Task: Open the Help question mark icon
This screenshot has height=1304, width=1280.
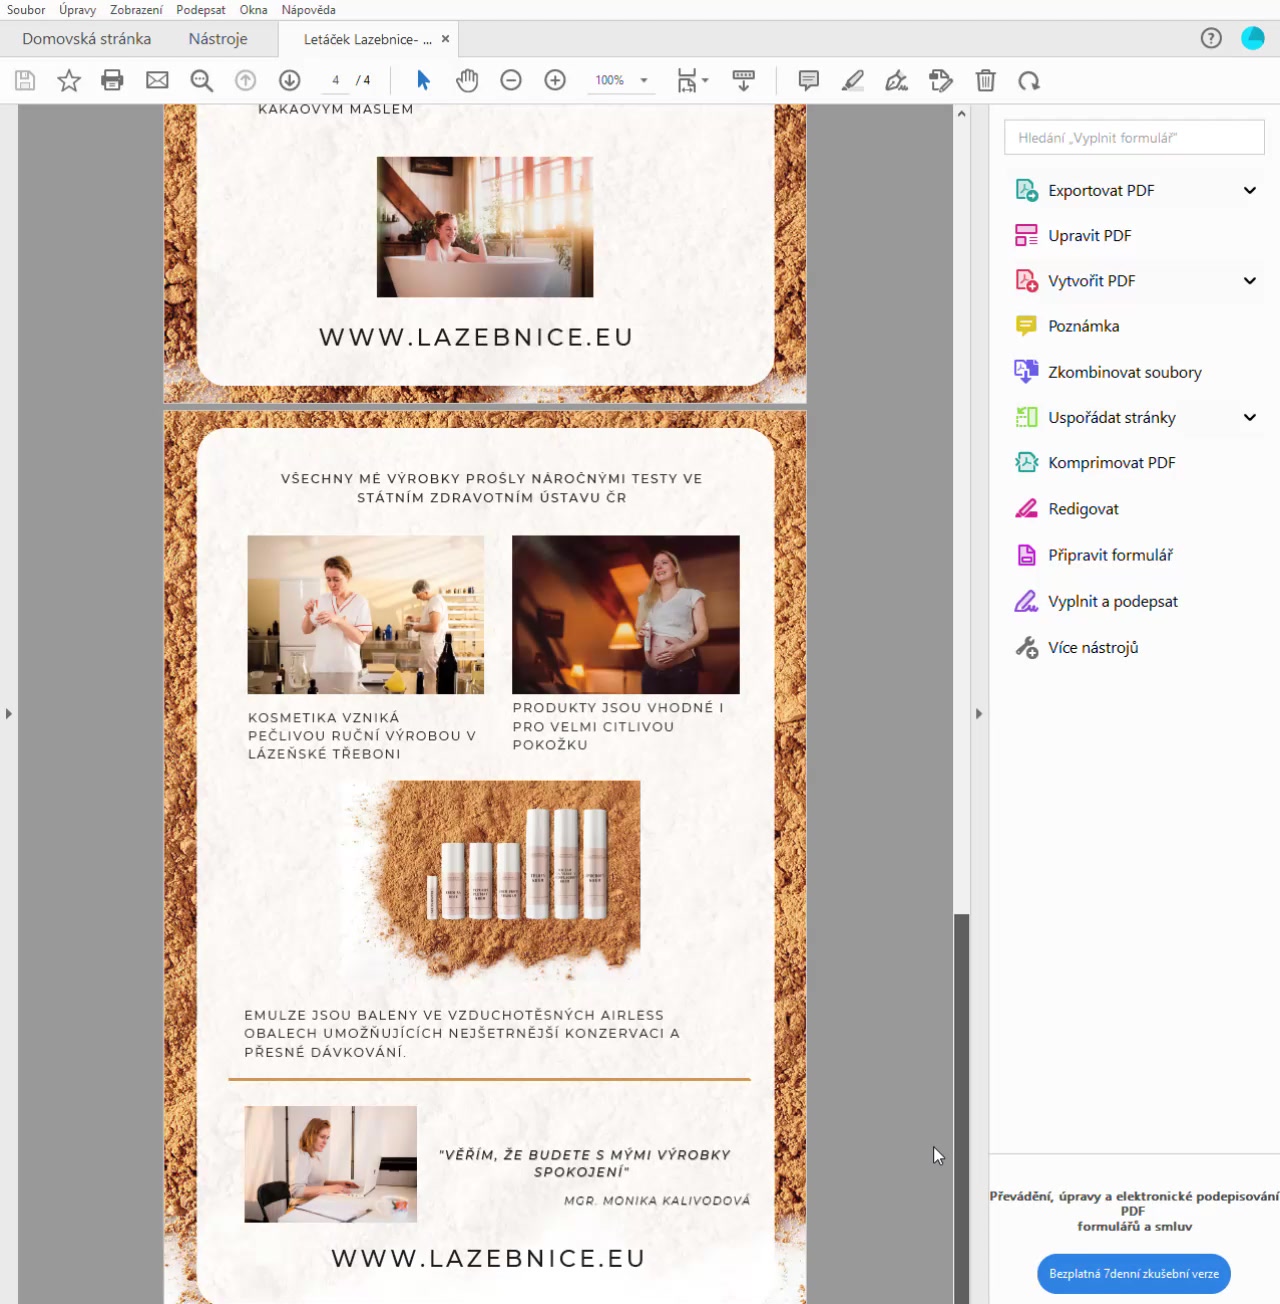Action: pos(1211,38)
